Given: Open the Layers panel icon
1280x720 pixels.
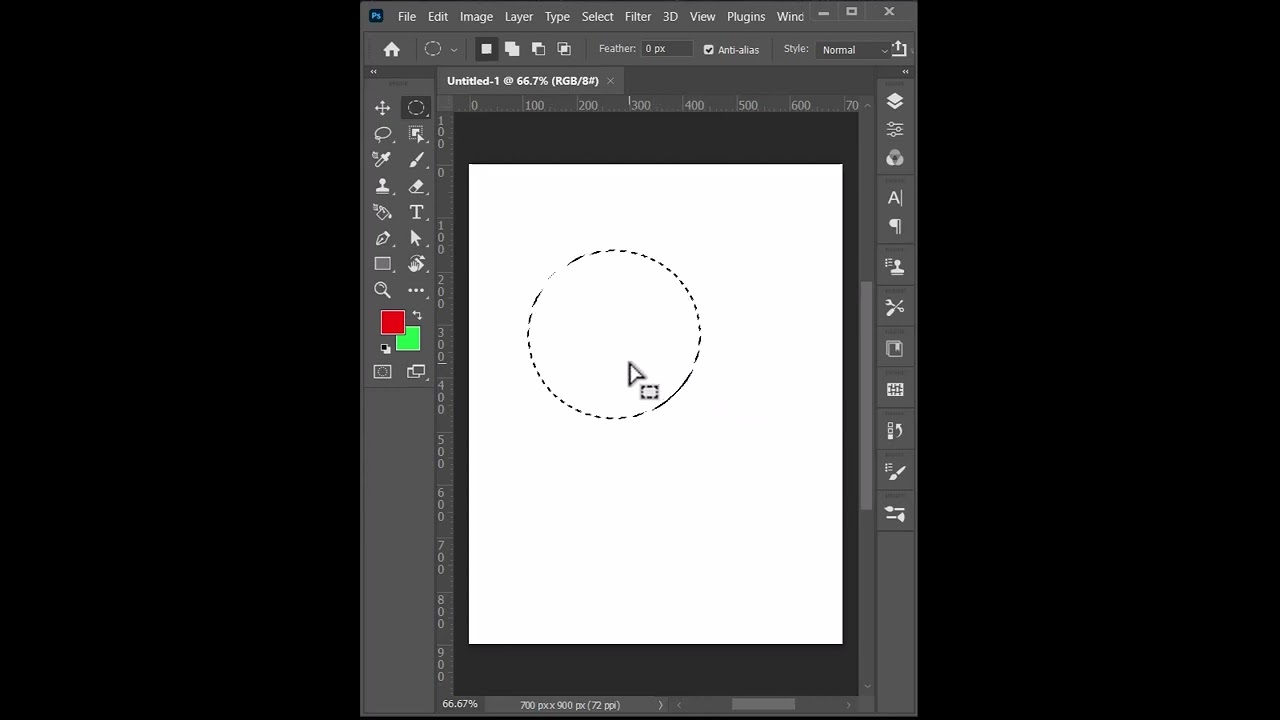Looking at the screenshot, I should pos(895,102).
